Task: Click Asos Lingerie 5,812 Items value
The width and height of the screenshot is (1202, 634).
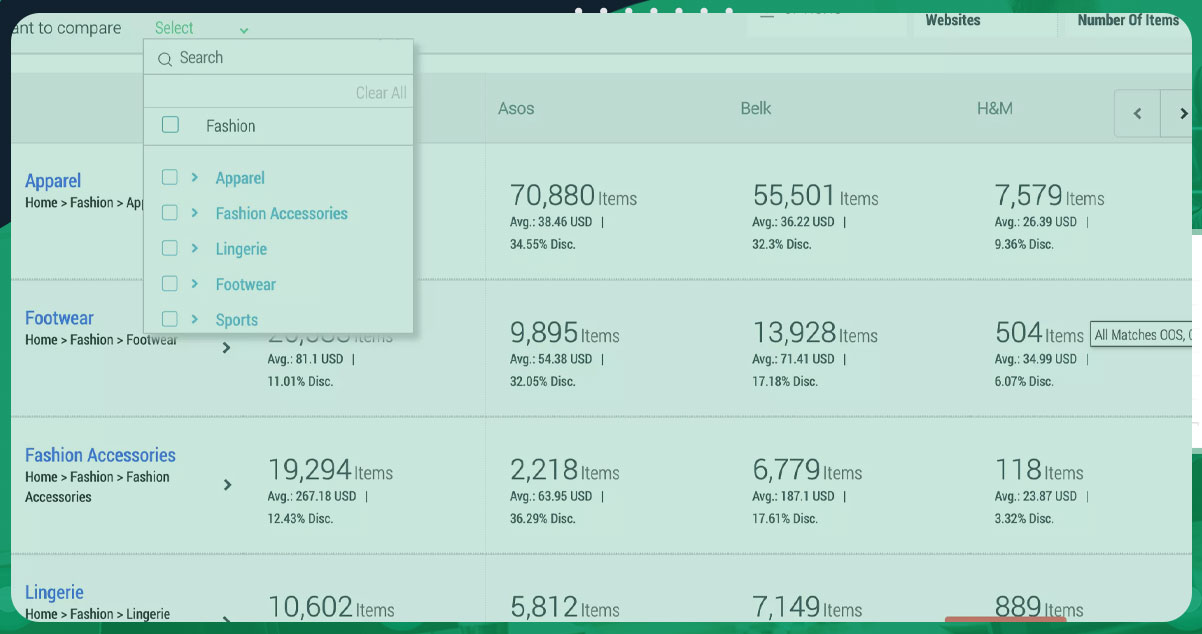Action: click(x=565, y=606)
